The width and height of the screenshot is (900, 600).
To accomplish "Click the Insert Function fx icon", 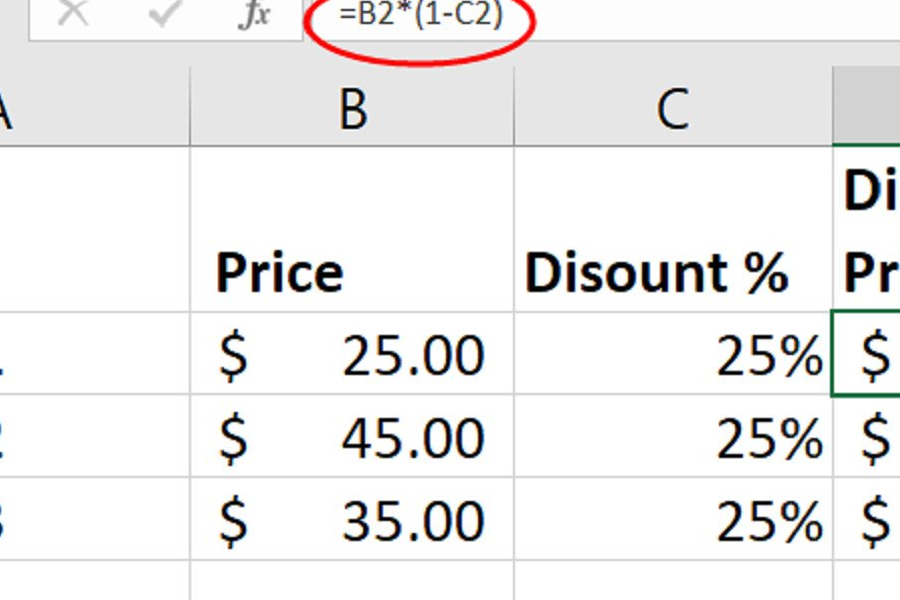I will click(255, 15).
